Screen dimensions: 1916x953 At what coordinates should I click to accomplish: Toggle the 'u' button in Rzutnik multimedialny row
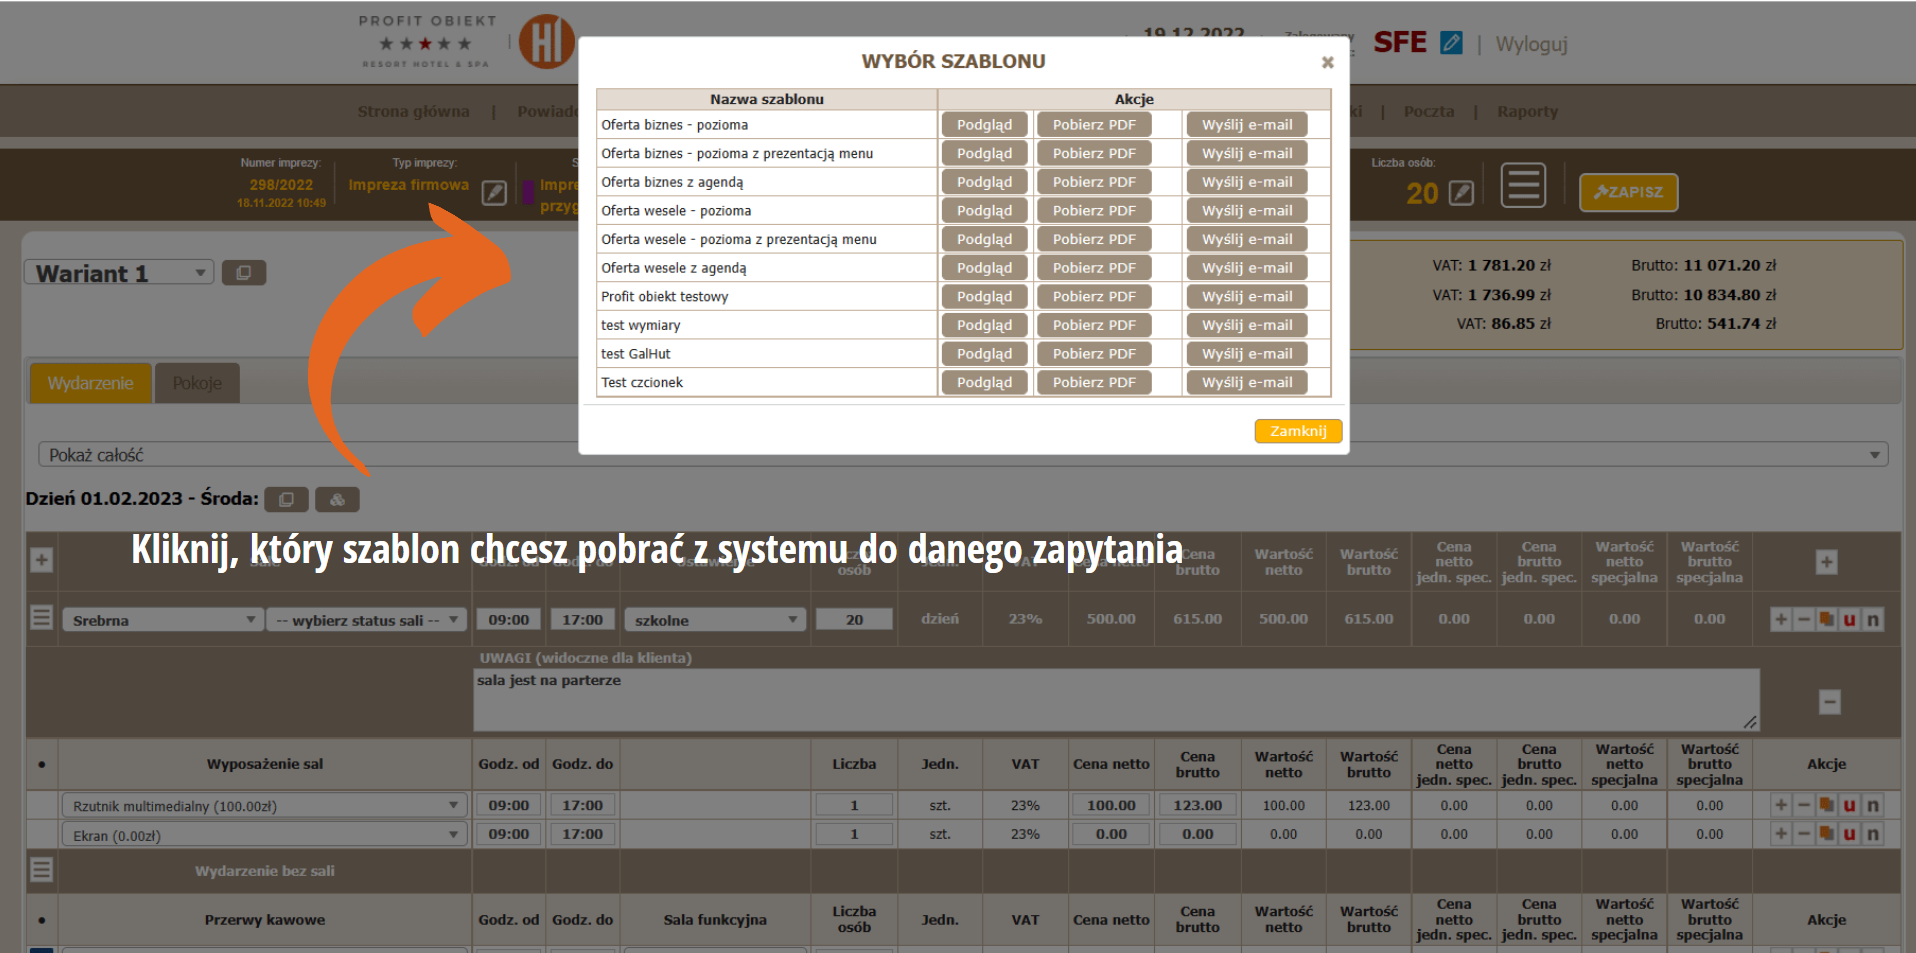(1849, 805)
